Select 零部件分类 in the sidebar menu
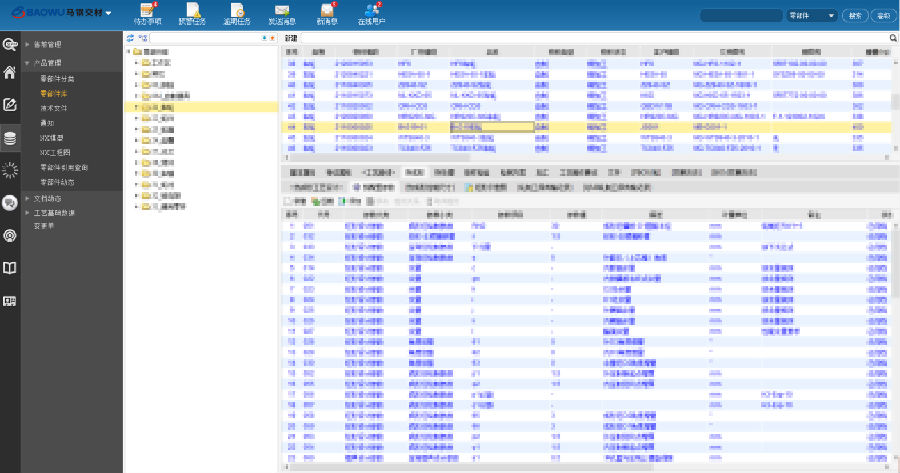Viewport: 900px width, 473px height. coord(57,78)
